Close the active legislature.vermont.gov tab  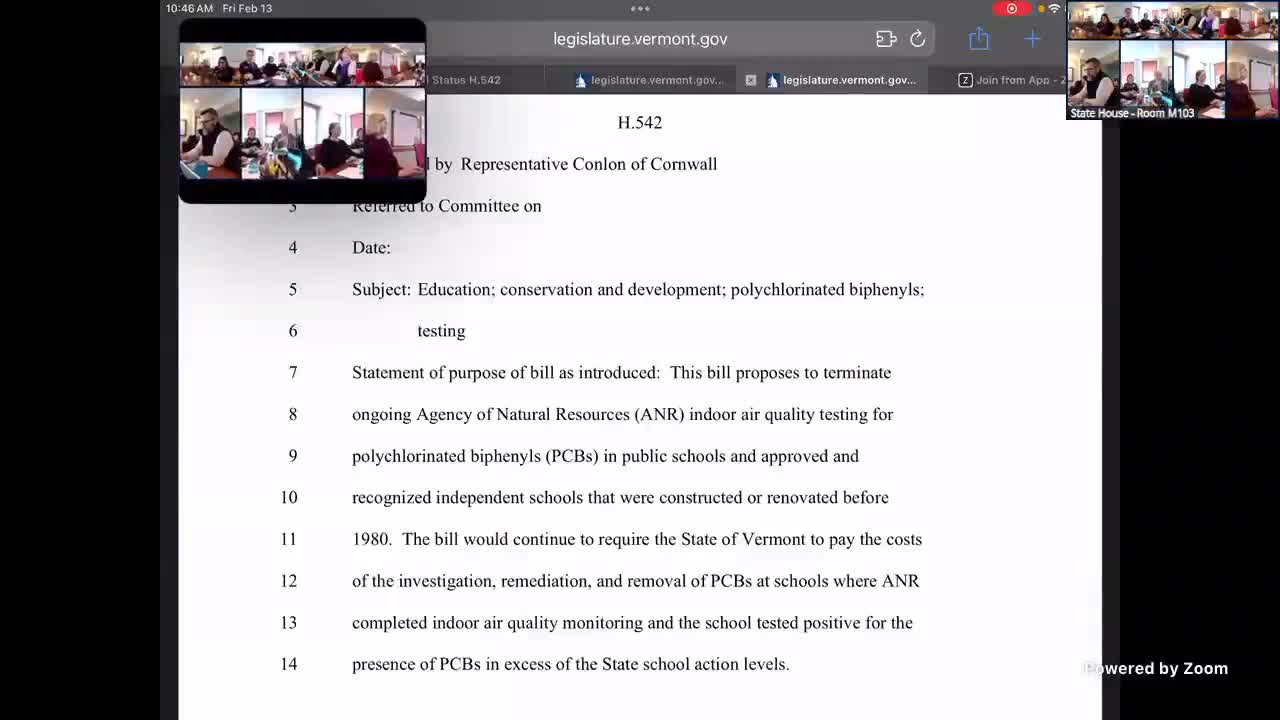[x=751, y=80]
